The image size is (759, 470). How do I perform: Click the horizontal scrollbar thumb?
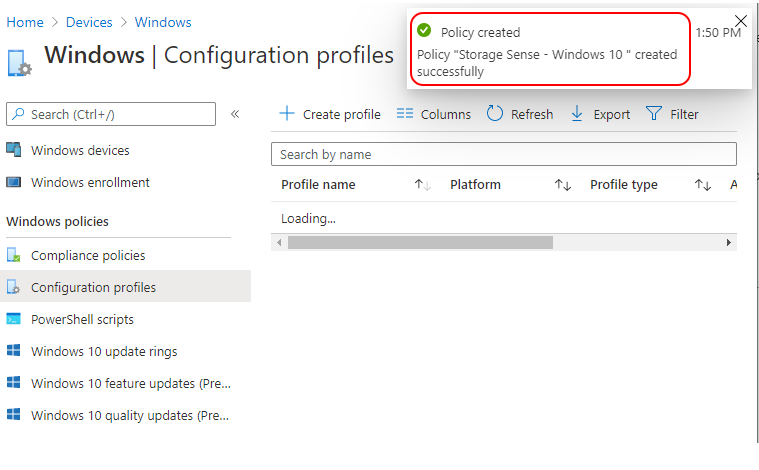pos(420,242)
